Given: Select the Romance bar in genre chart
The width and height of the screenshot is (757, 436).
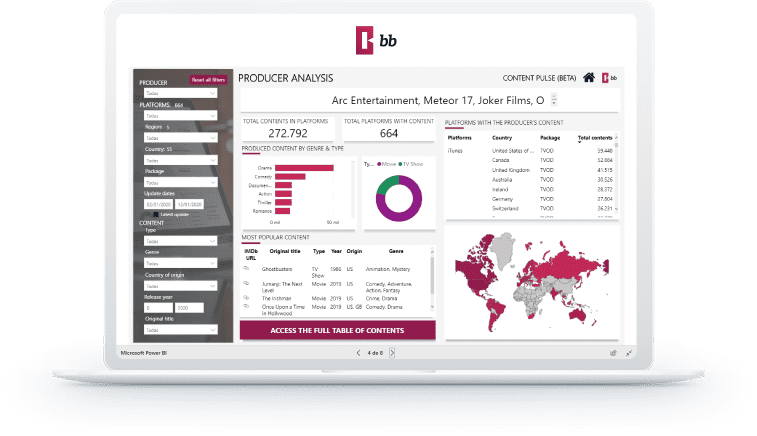Looking at the screenshot, I should pos(282,211).
